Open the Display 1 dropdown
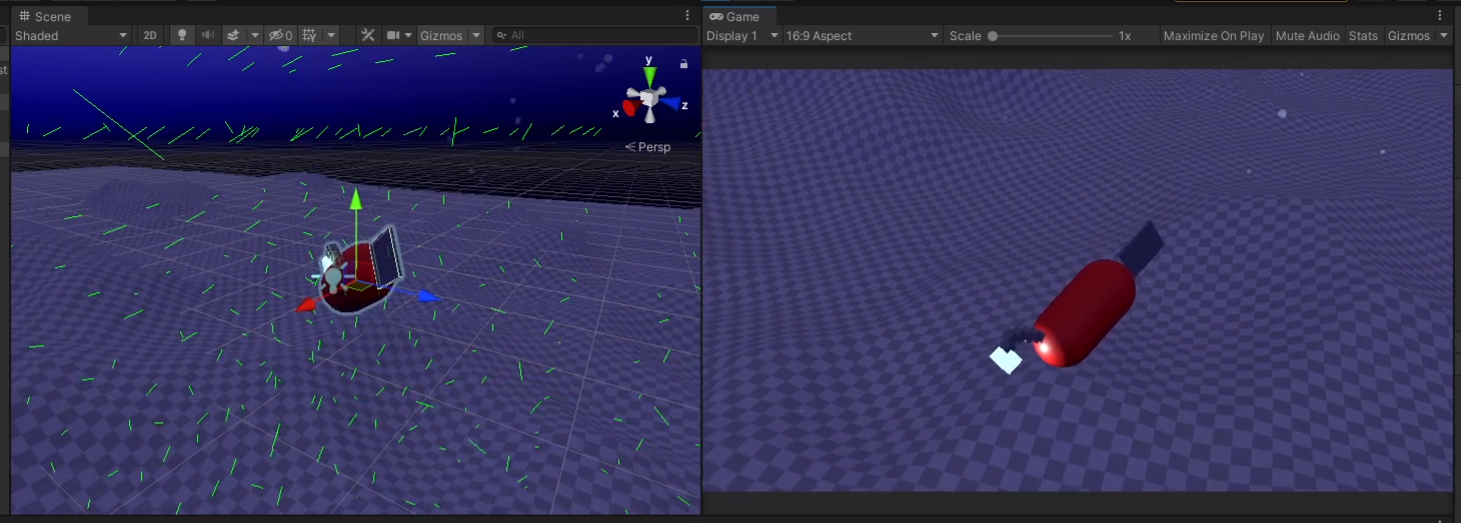This screenshot has height=523, width=1461. [741, 35]
